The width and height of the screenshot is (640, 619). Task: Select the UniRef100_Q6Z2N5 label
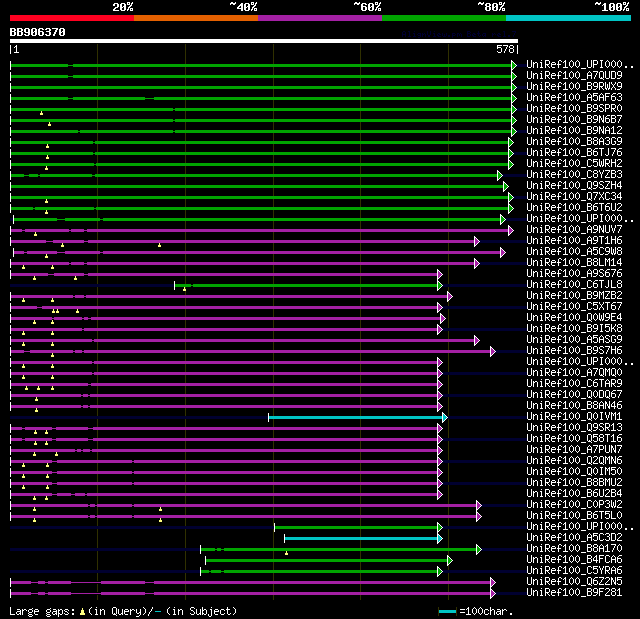pos(574,582)
